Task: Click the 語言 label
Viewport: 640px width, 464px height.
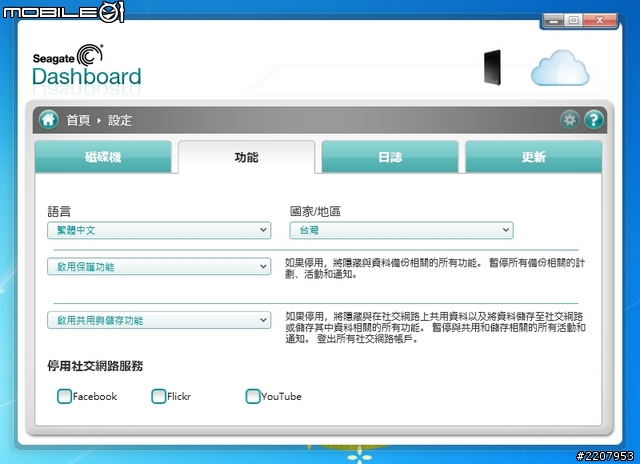Action: (59, 211)
